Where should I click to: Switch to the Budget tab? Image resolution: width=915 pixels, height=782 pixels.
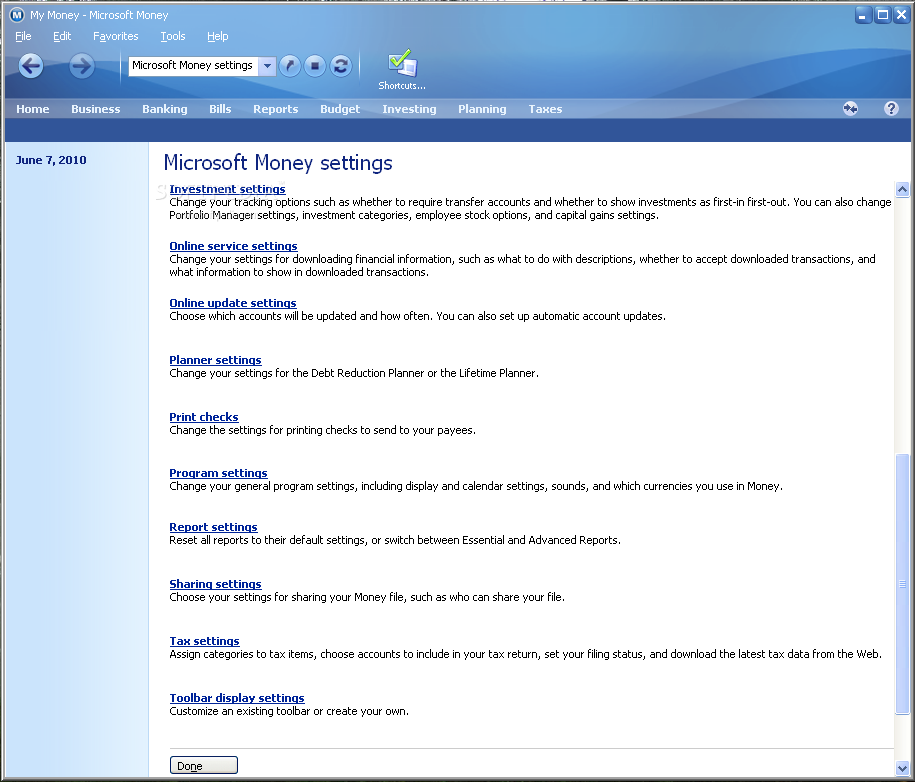pos(340,109)
